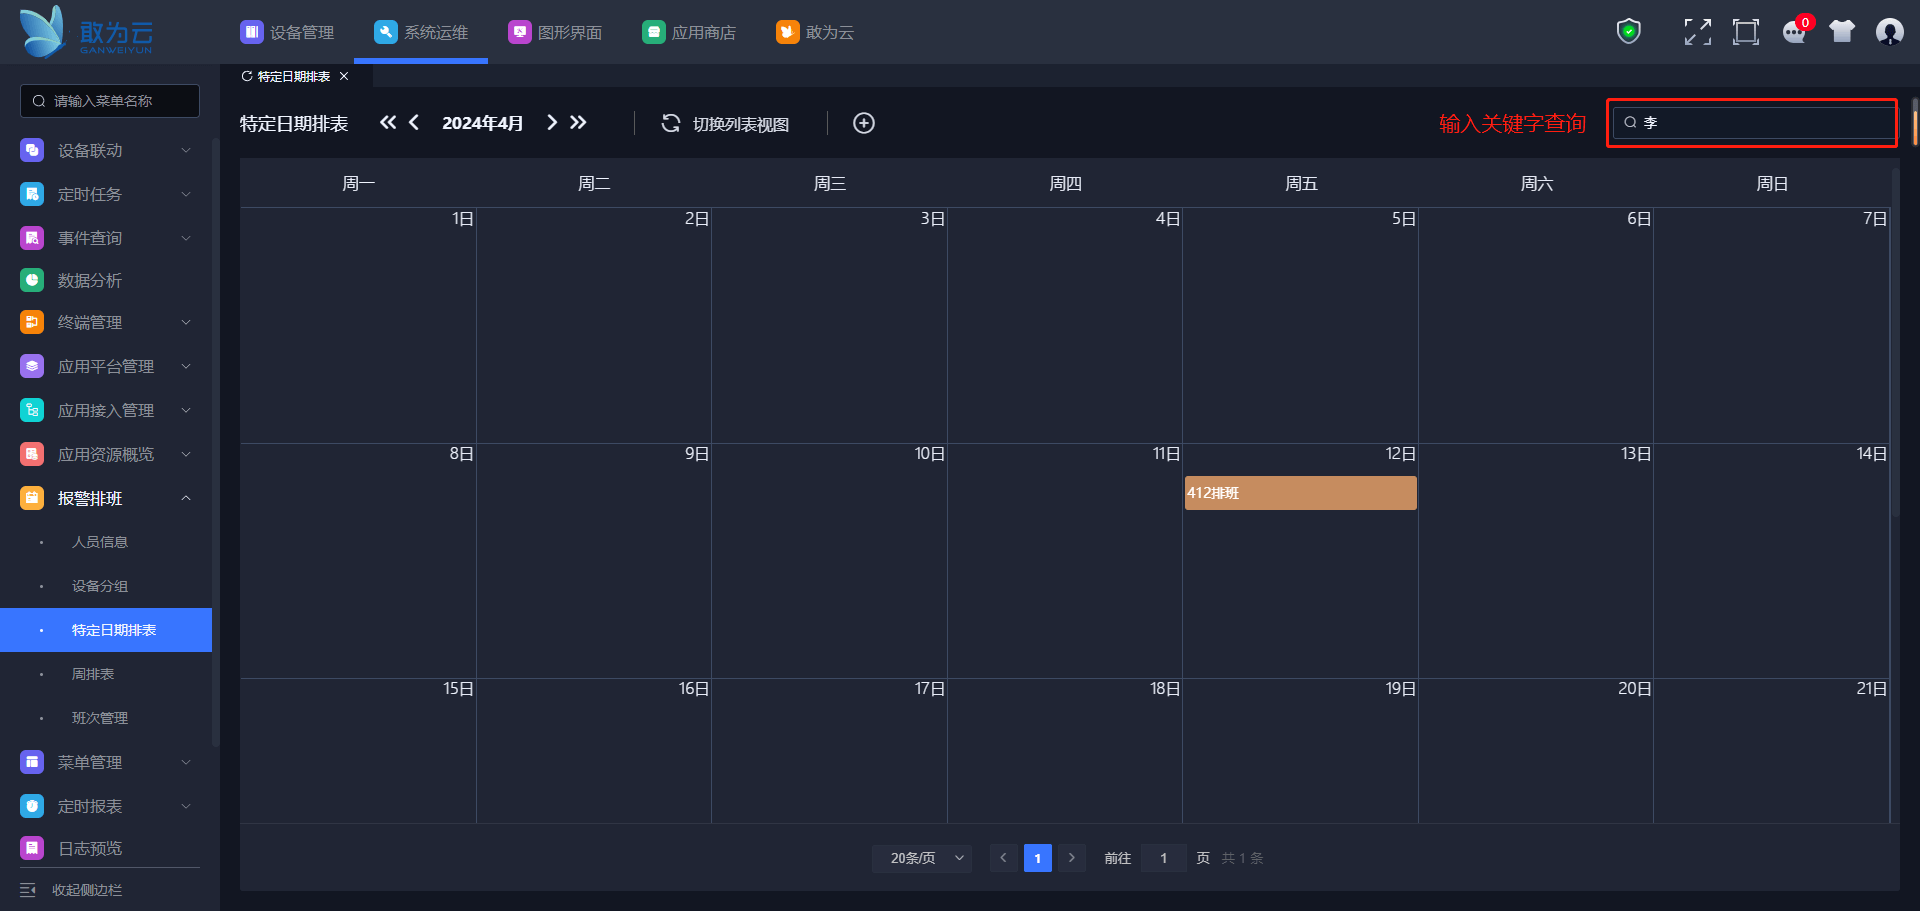
Task: Go to the next month arrow
Action: [552, 123]
